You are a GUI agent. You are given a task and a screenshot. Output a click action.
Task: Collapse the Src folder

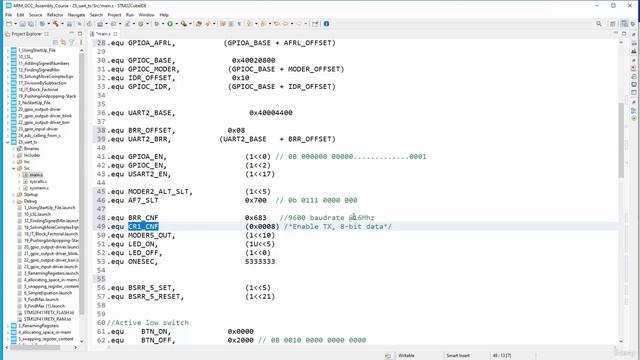point(13,168)
